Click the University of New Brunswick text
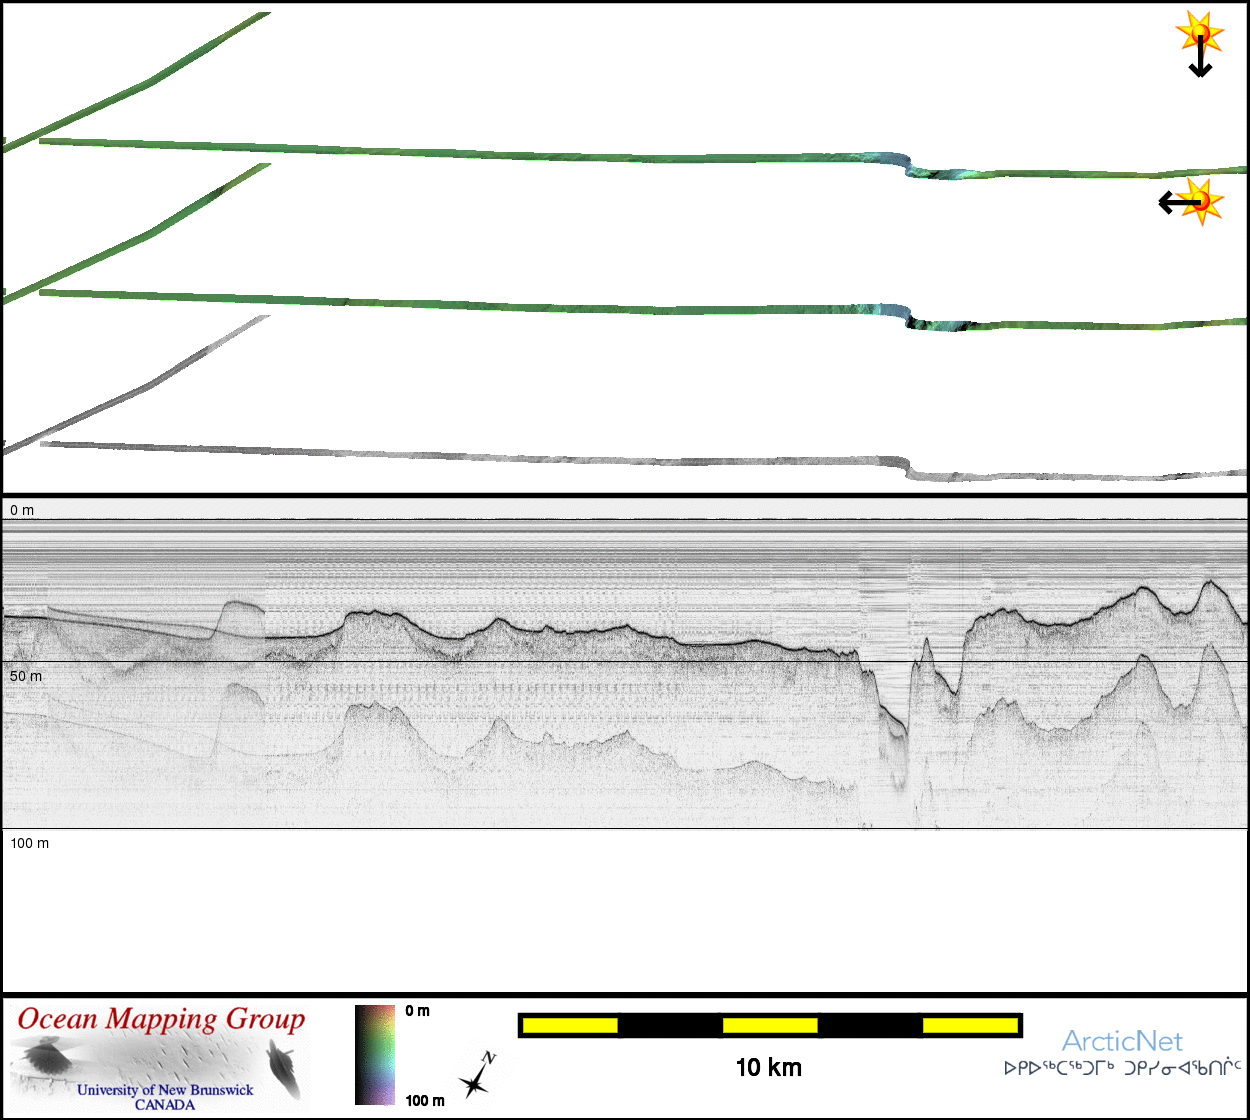Image resolution: width=1250 pixels, height=1120 pixels. (x=165, y=1090)
